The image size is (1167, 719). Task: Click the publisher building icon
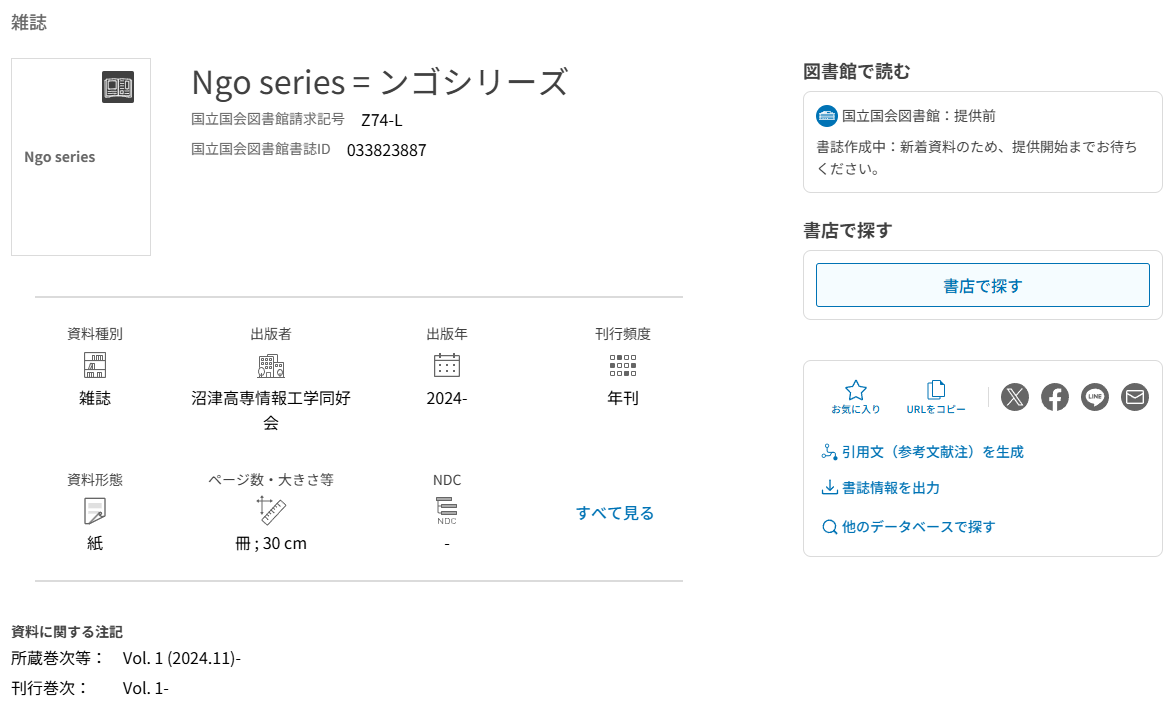pos(271,365)
